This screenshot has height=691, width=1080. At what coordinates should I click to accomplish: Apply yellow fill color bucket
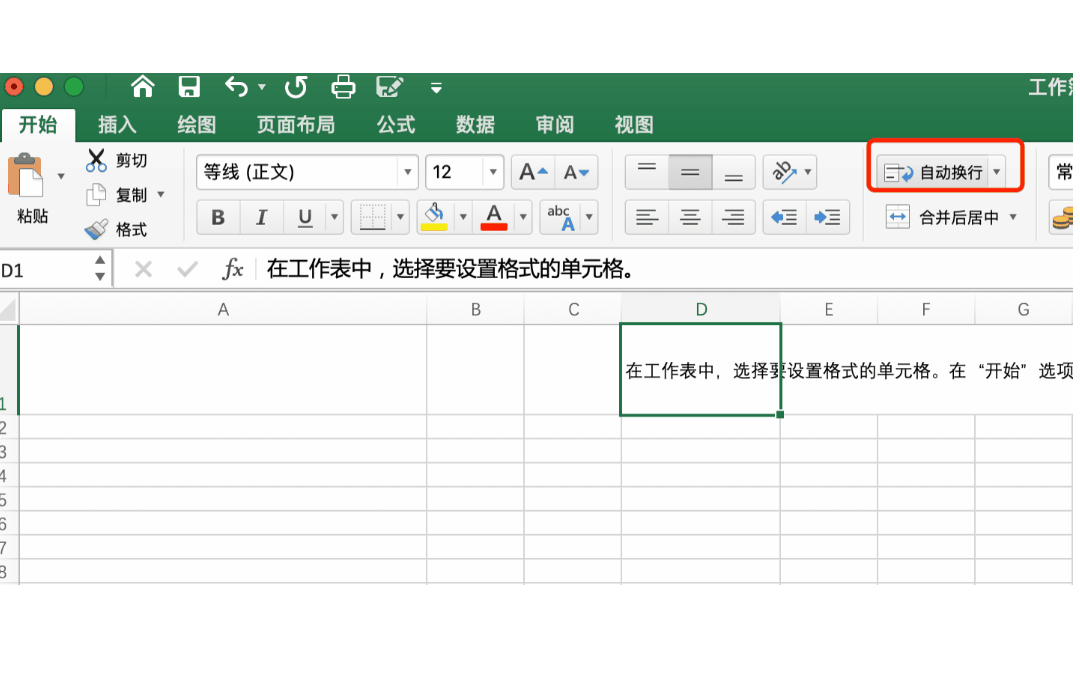434,217
